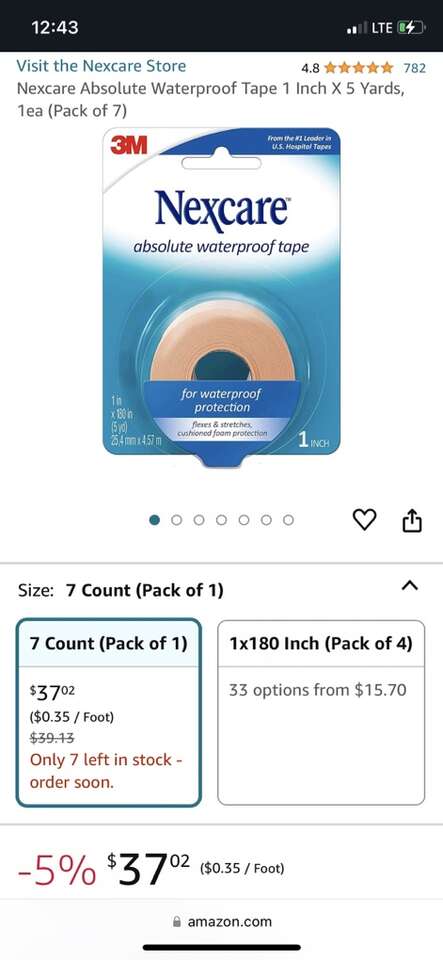Tap the amazon.com address bar

coord(222,921)
